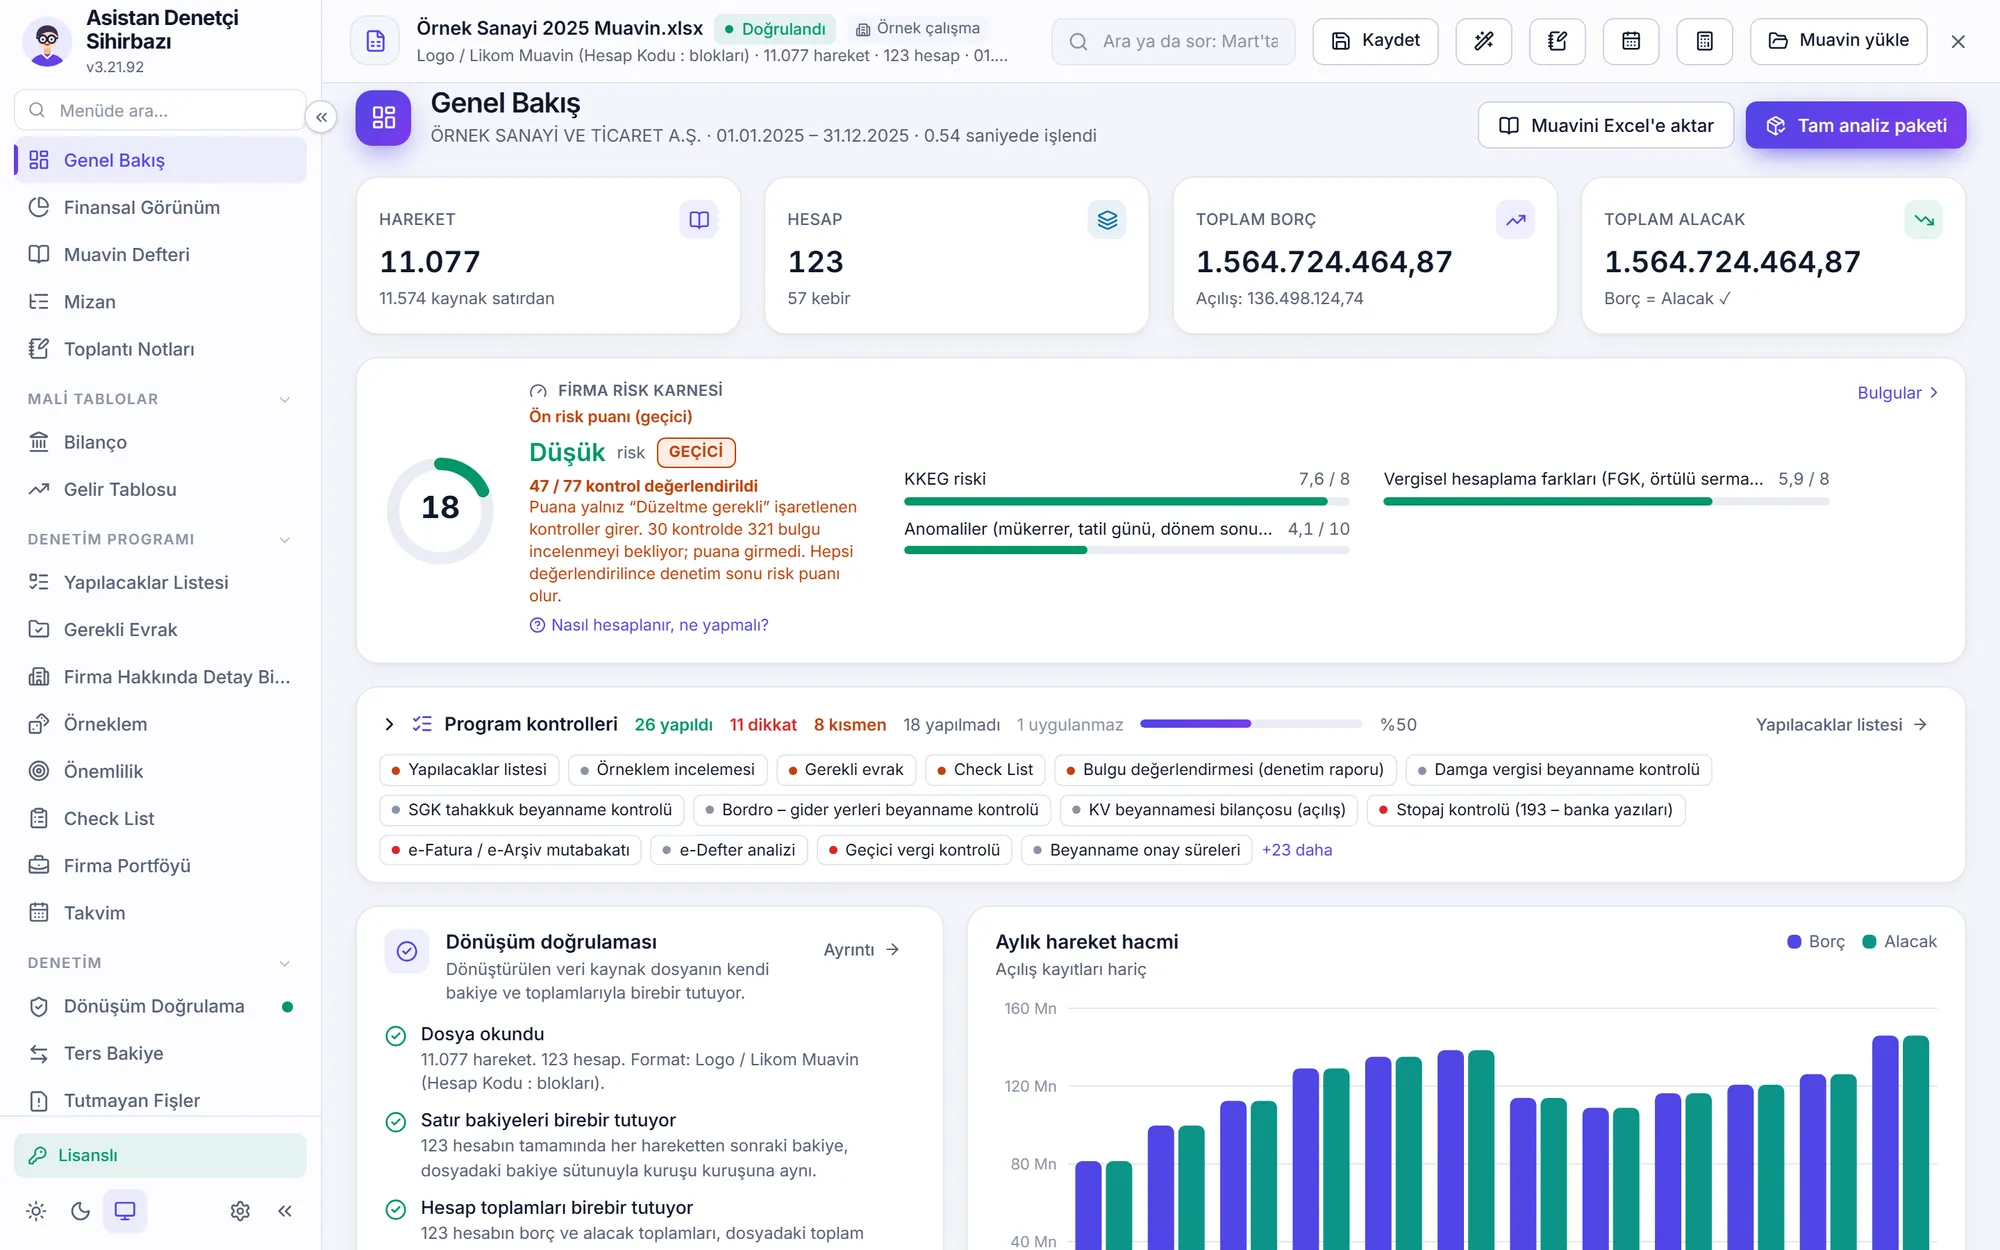Click the Dönüşüm doğrulaması check circle icon

[x=407, y=951]
